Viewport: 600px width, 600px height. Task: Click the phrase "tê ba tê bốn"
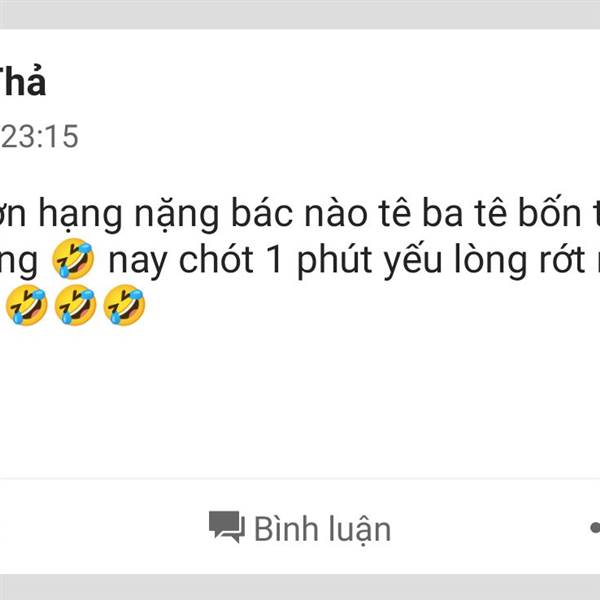click(480, 213)
